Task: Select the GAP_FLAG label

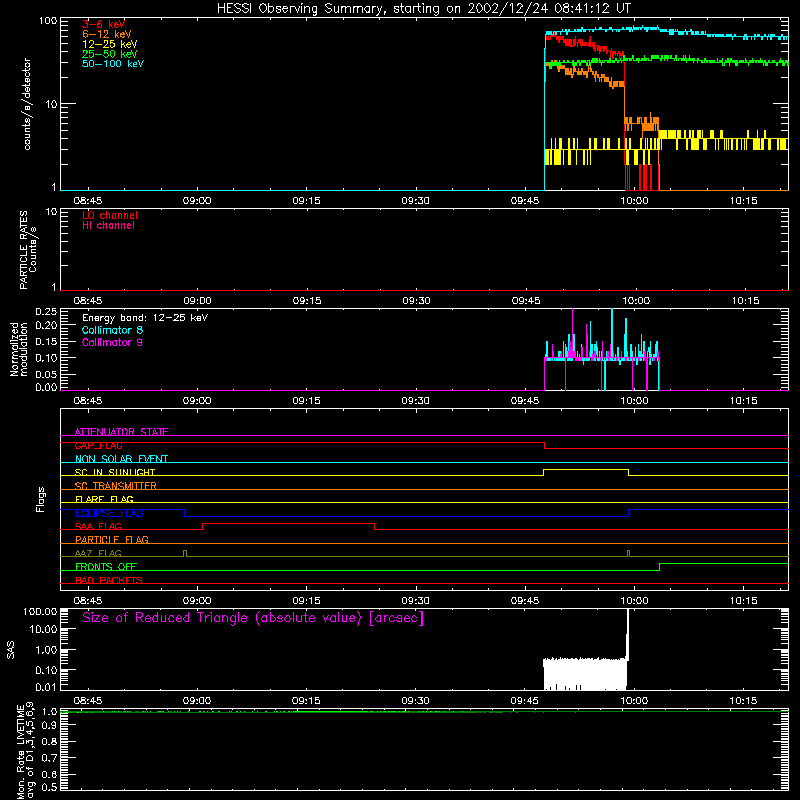Action: tap(98, 445)
